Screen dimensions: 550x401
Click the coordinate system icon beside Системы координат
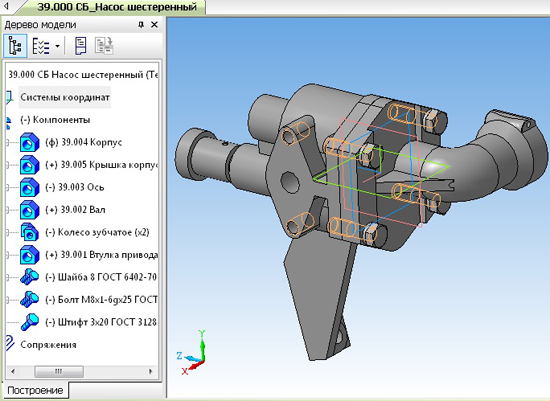9,97
